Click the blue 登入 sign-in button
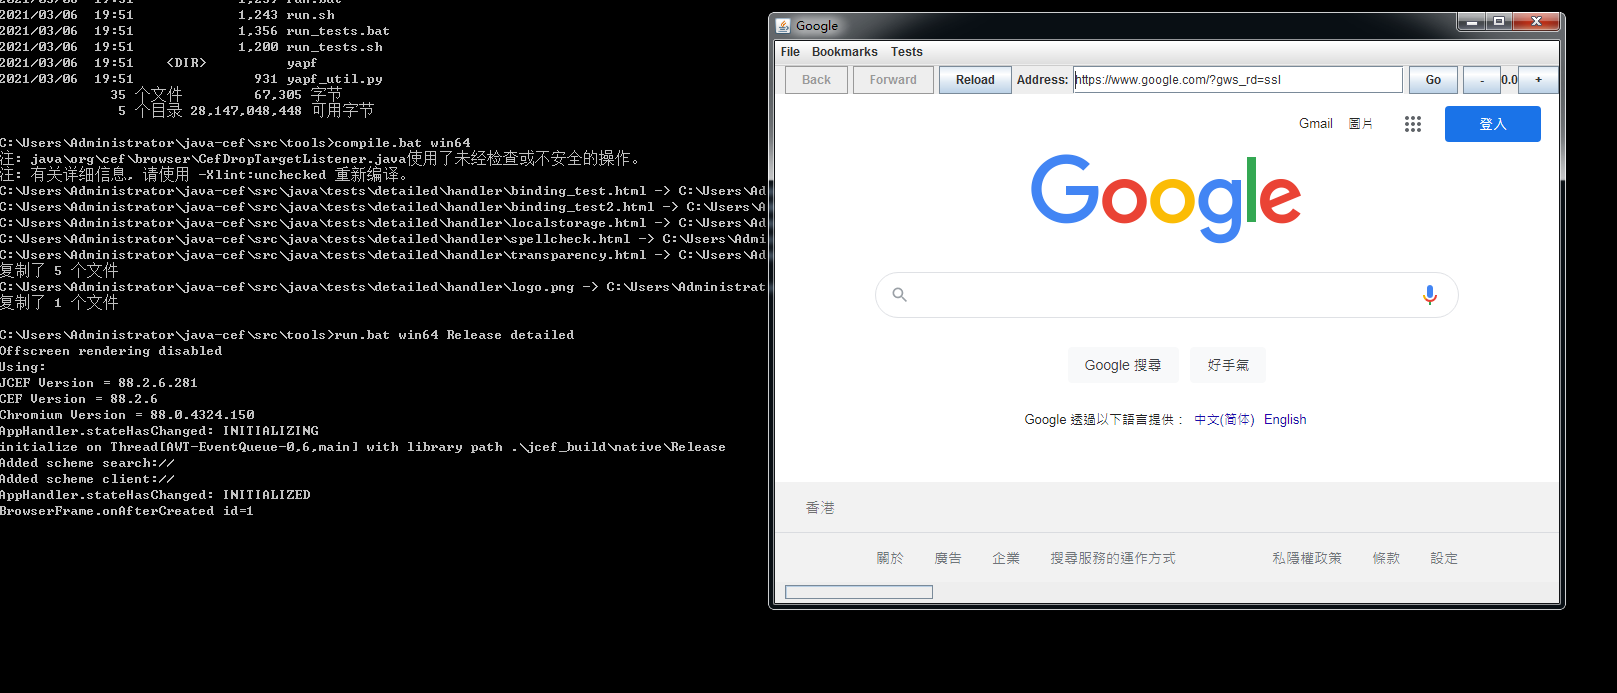 (1492, 124)
